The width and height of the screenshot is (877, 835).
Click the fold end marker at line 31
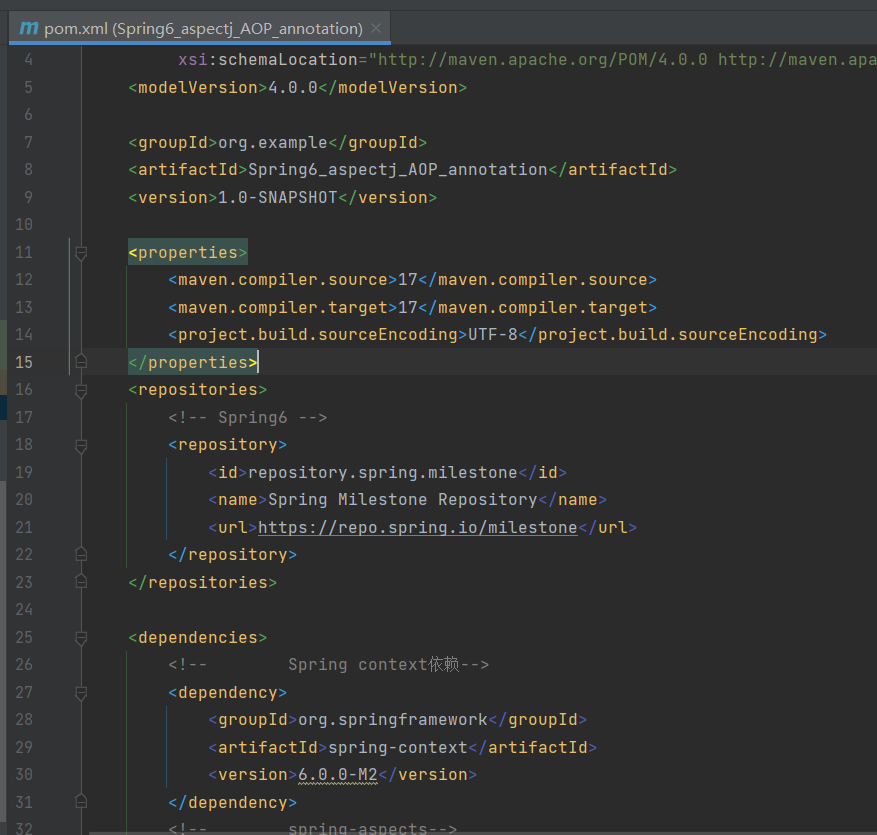tap(81, 802)
